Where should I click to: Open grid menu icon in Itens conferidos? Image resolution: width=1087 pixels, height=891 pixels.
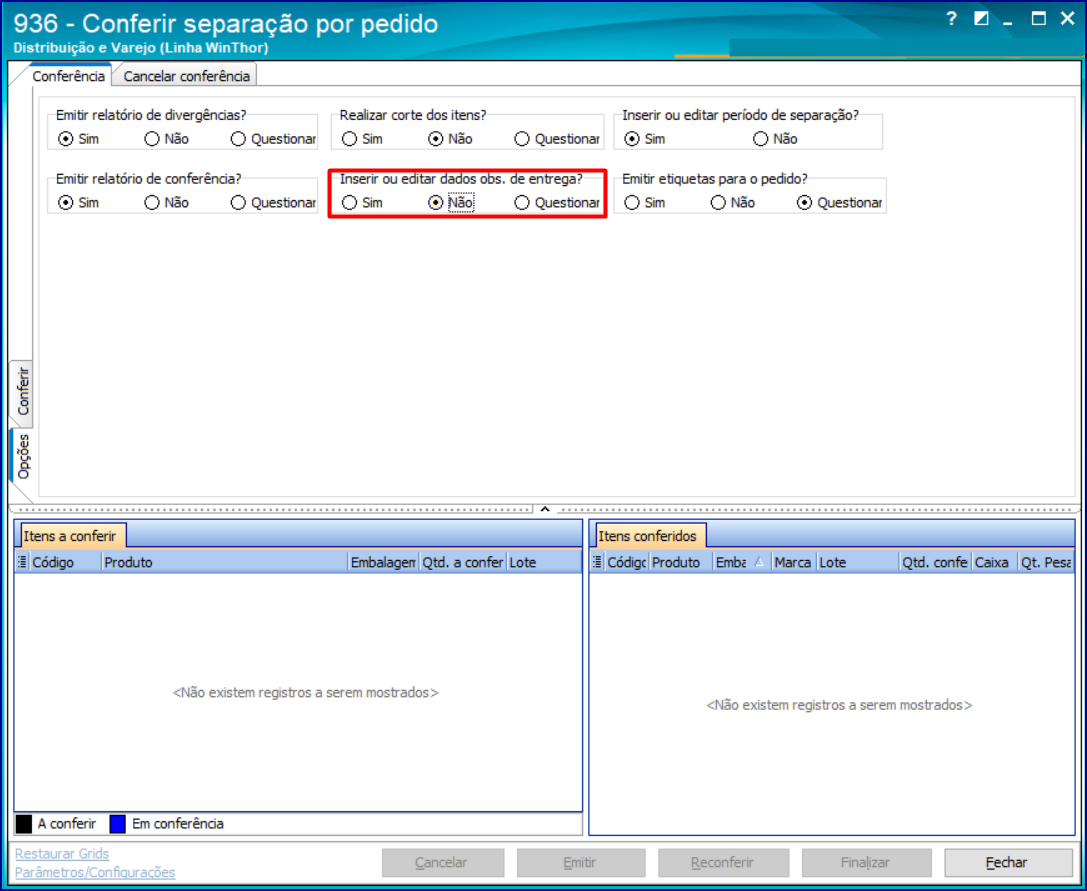(x=597, y=562)
